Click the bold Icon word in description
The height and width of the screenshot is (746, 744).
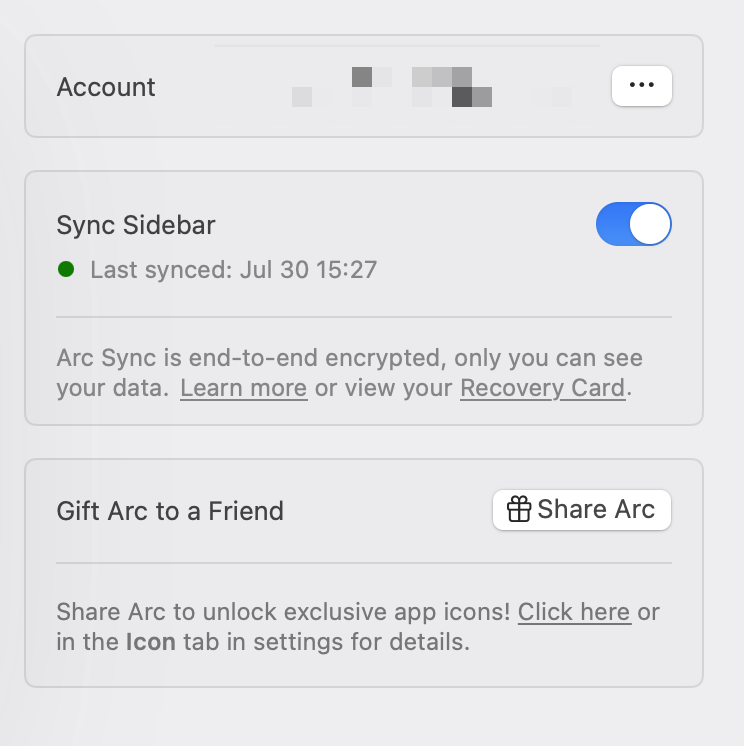pyautogui.click(x=151, y=642)
